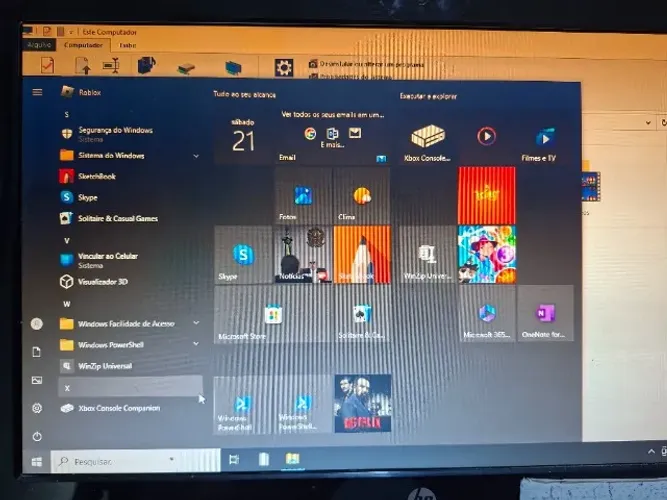
Task: Click Mapear unidade de rede ribbon icon
Action: pos(186,68)
